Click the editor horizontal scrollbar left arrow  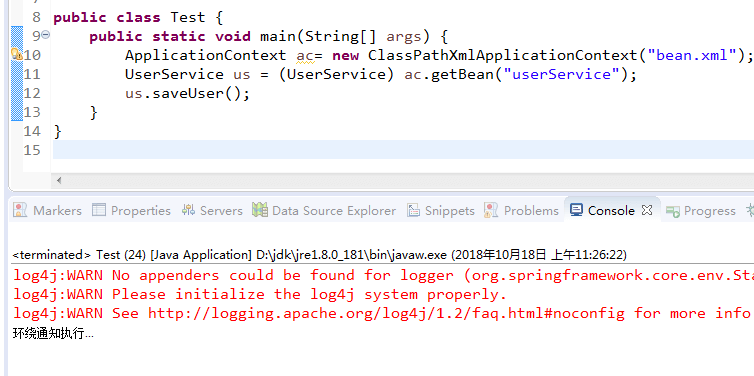[59, 181]
